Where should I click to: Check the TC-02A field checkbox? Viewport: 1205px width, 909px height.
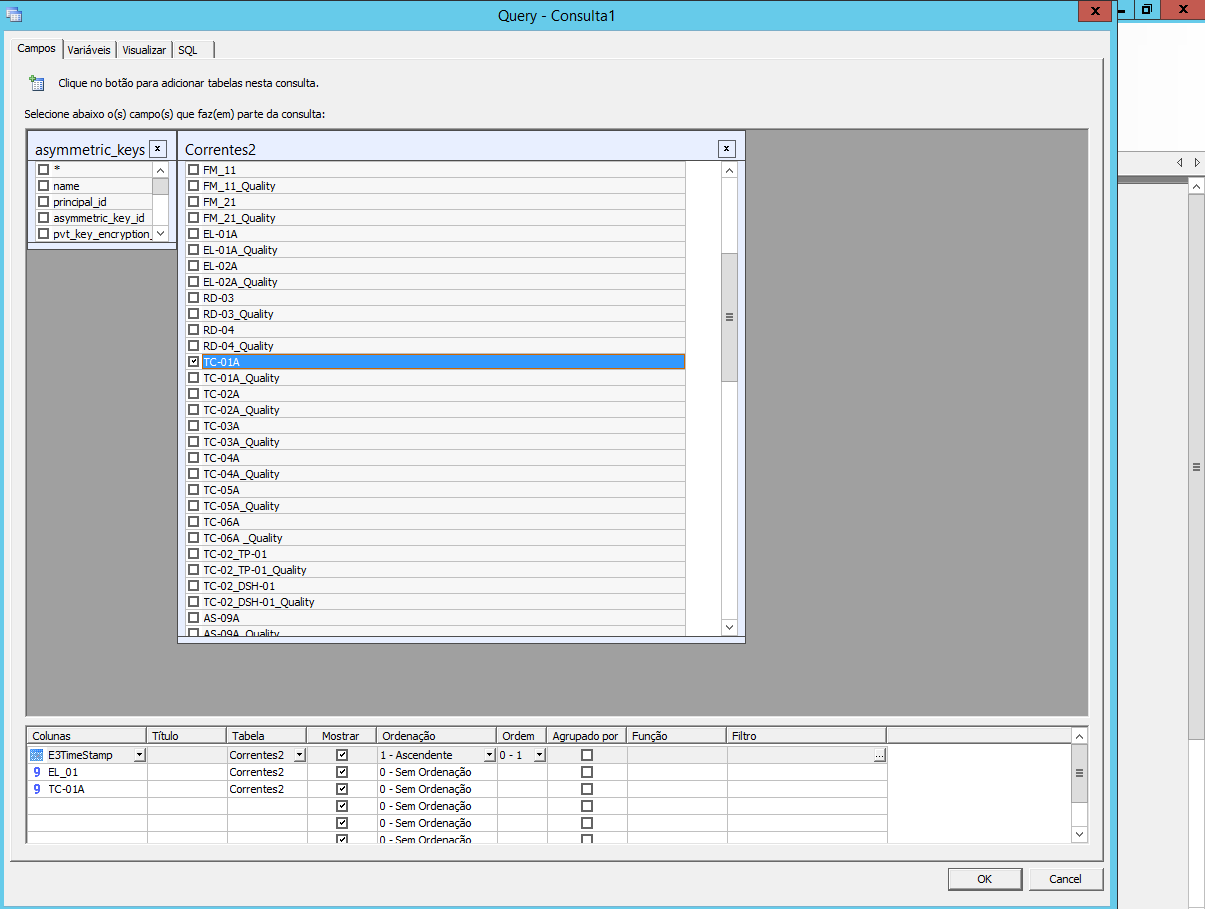pyautogui.click(x=194, y=394)
